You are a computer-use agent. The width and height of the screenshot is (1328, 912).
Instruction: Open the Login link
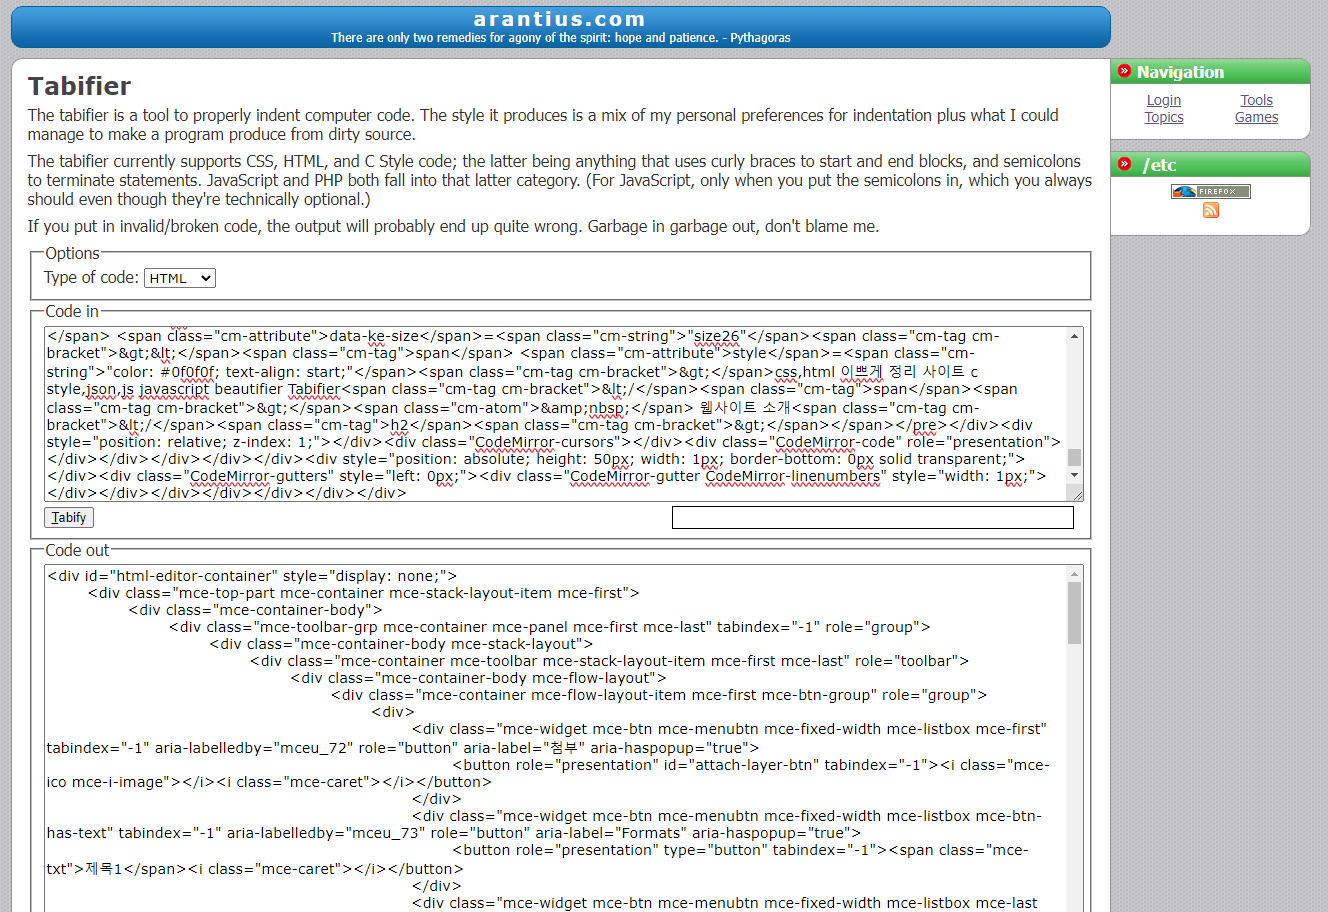point(1164,100)
